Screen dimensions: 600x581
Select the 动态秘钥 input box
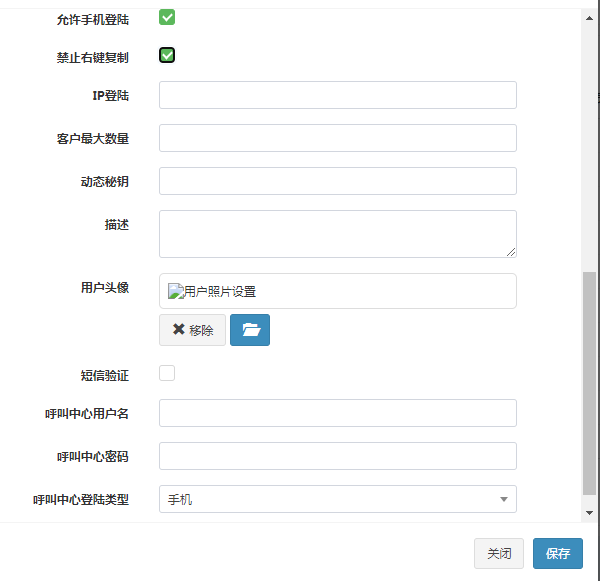coord(337,181)
